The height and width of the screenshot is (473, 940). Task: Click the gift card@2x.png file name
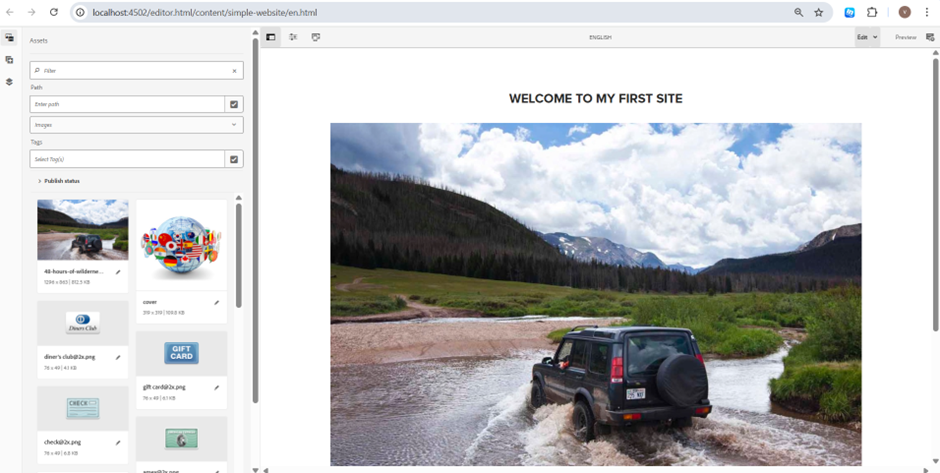tap(164, 387)
